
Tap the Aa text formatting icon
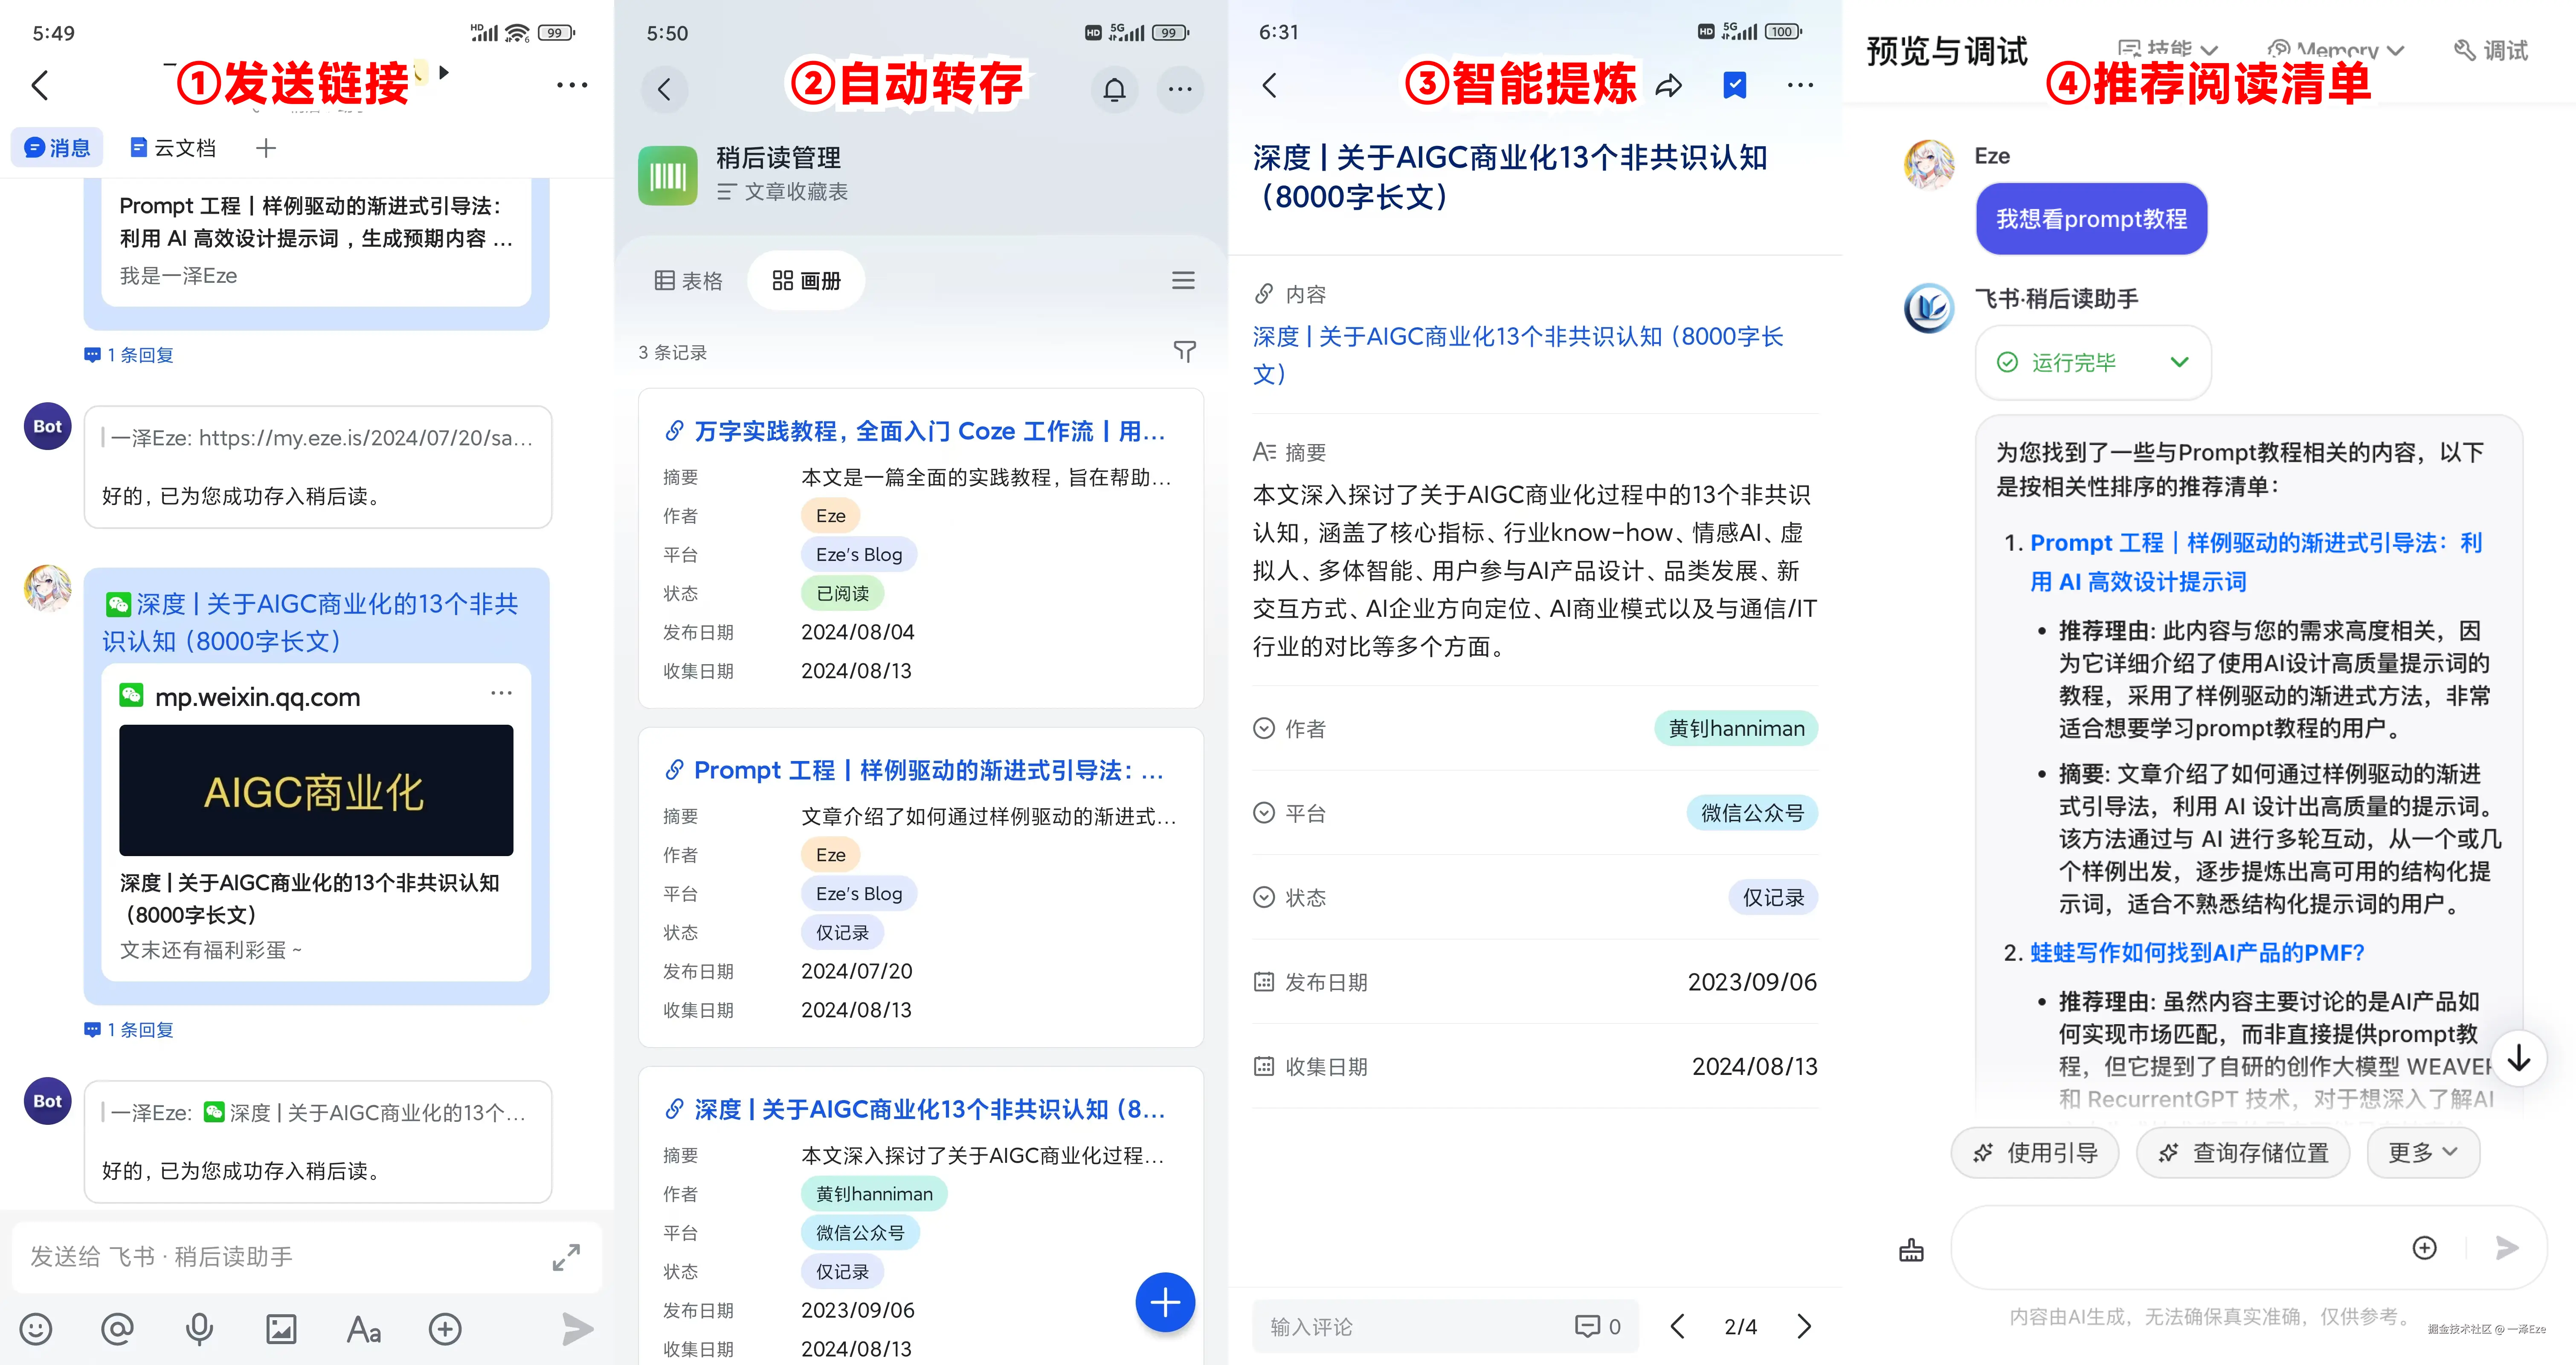click(363, 1330)
